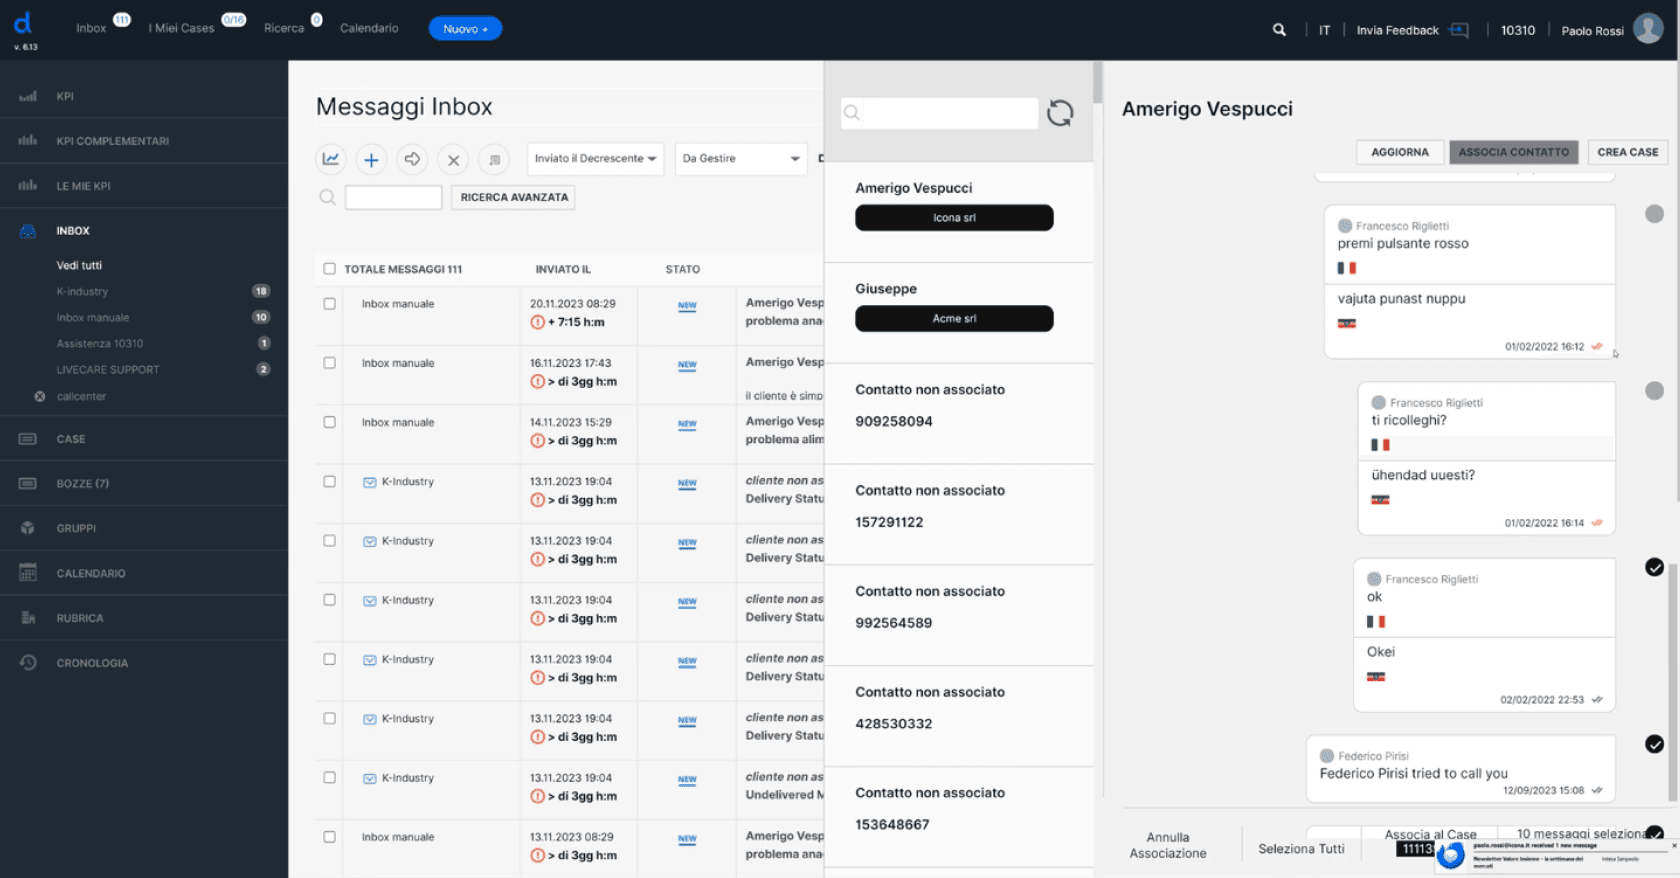This screenshot has height=878, width=1680.
Task: Check the 16.11.2023 17:43 message row
Action: tap(330, 363)
